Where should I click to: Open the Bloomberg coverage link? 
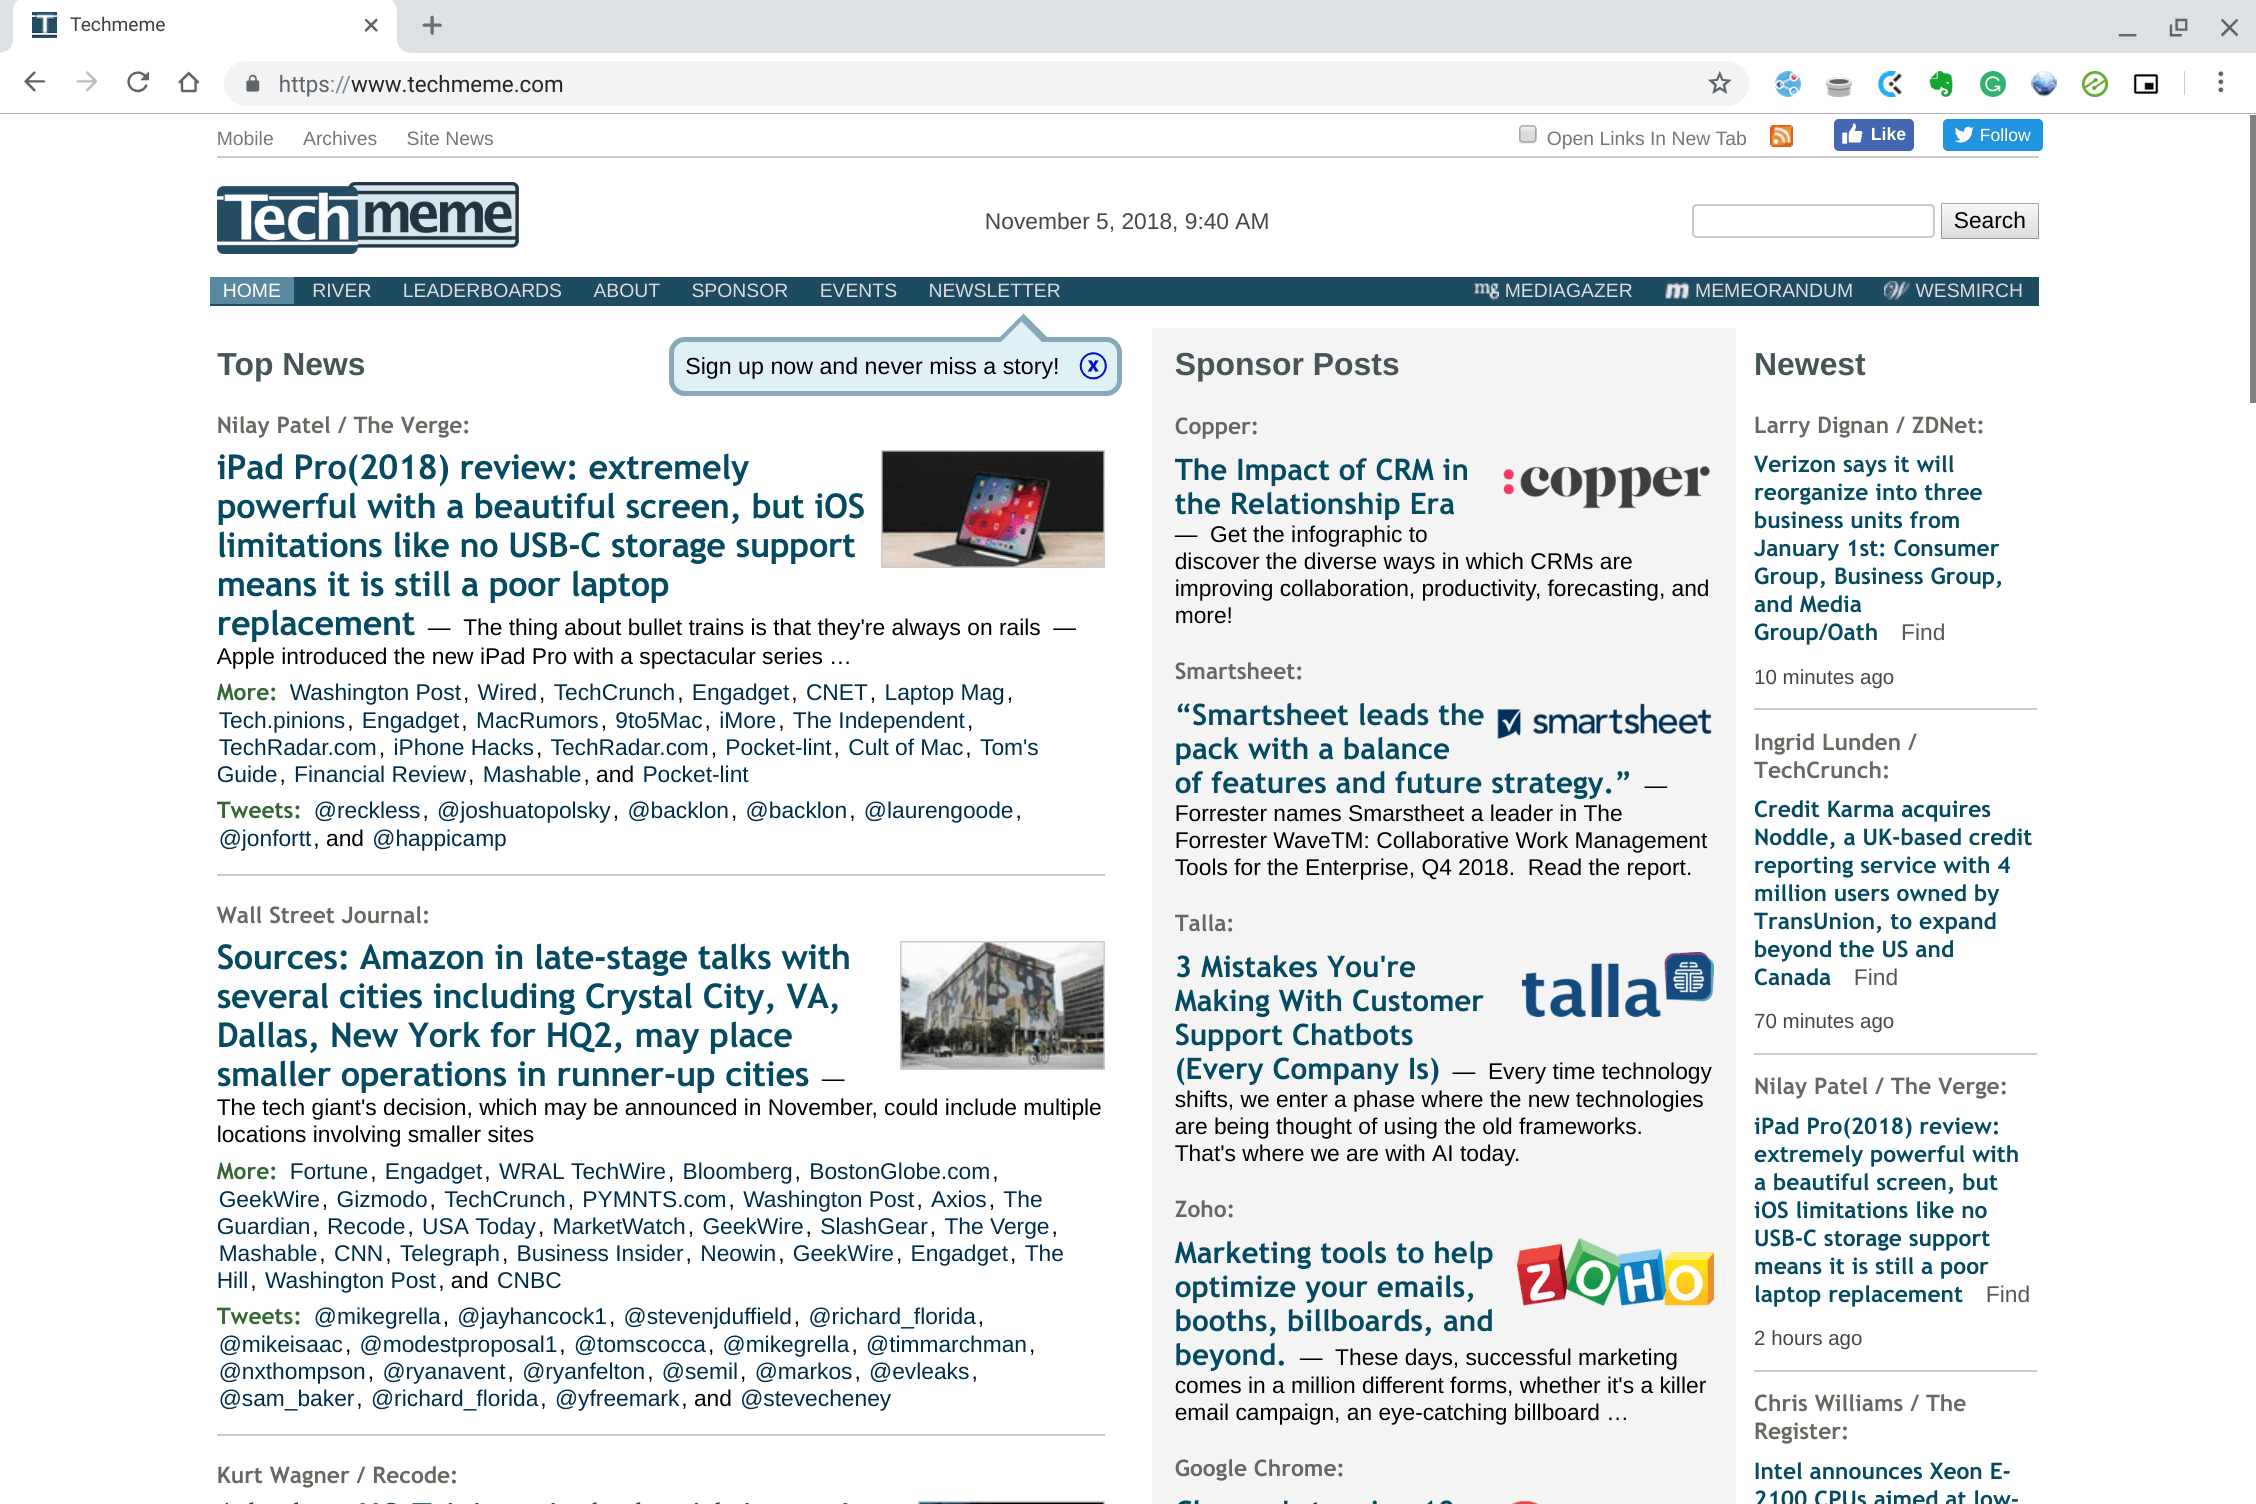point(737,1172)
